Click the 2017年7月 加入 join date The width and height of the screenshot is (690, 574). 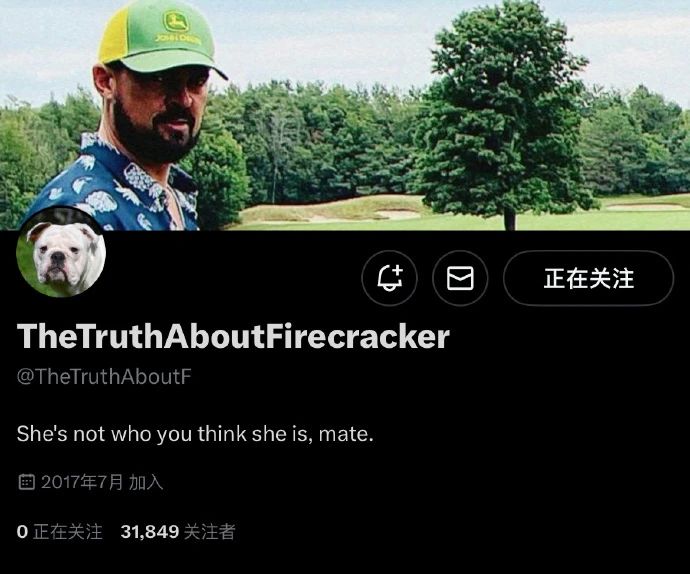pyautogui.click(x=102, y=482)
